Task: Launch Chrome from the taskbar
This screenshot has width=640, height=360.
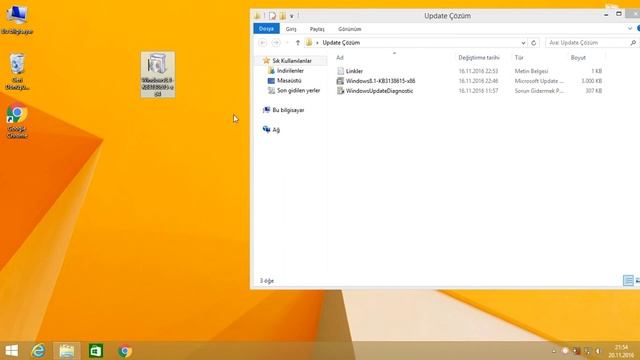Action: pos(125,351)
